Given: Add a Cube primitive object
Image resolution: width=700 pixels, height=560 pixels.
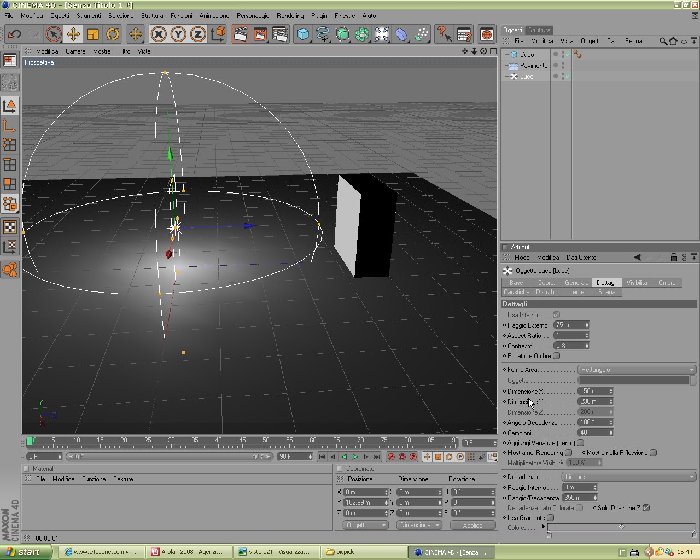Looking at the screenshot, I should tap(303, 34).
